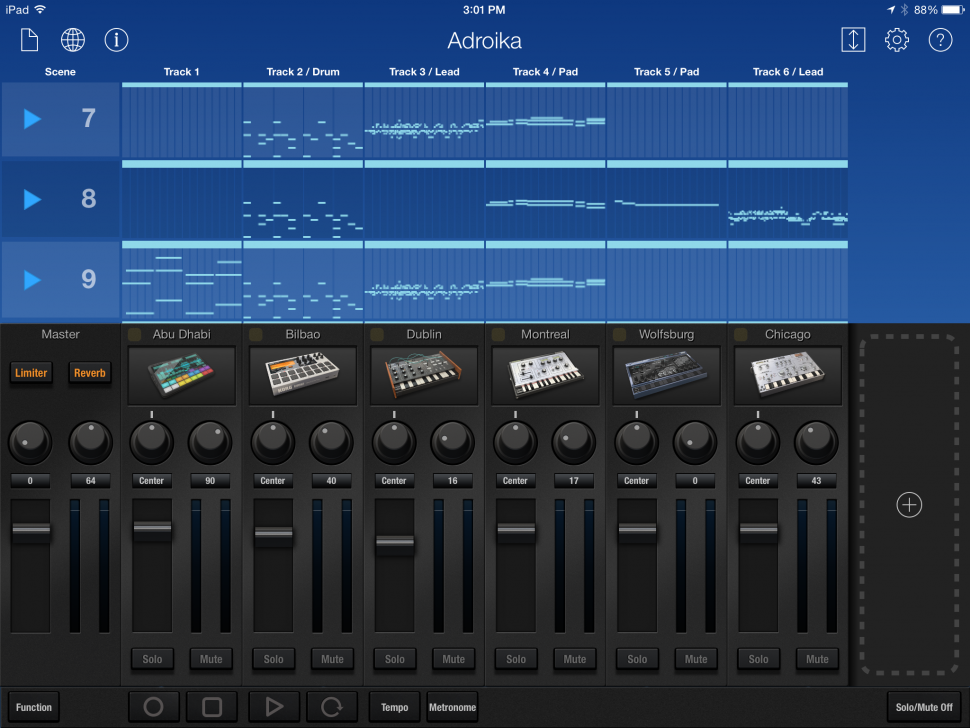This screenshot has width=970, height=728.
Task: Open the Chicago synth gadget
Action: pyautogui.click(x=788, y=375)
